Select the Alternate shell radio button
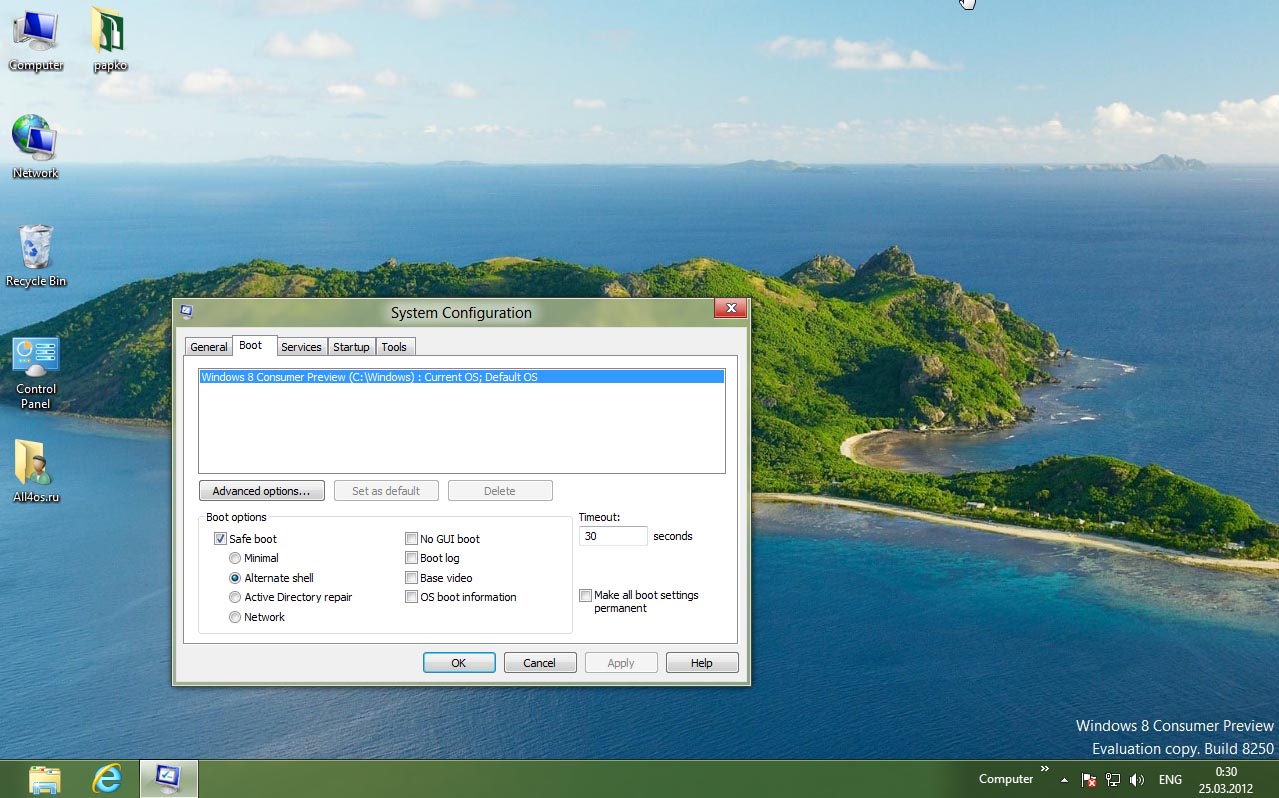 235,578
